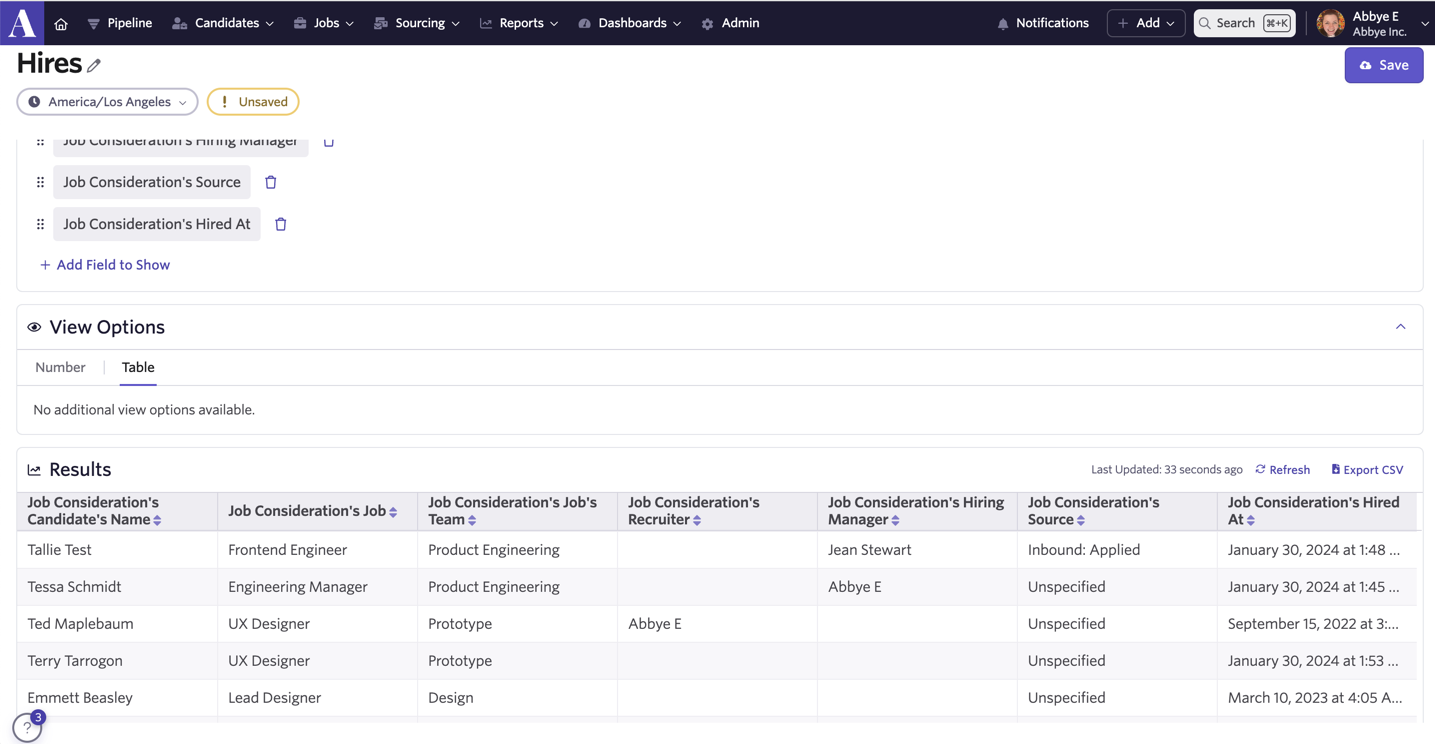This screenshot has width=1435, height=744.
Task: Click the Notifications bell
Action: point(1043,23)
